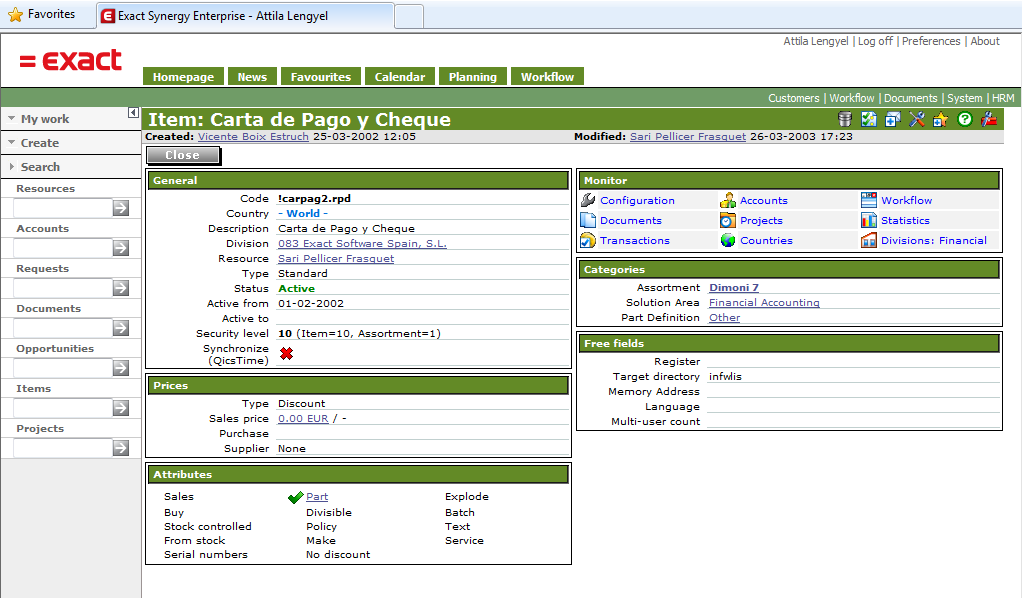This screenshot has width=1022, height=598.
Task: Open creator Vicente Boix Estruch link
Action: click(254, 136)
